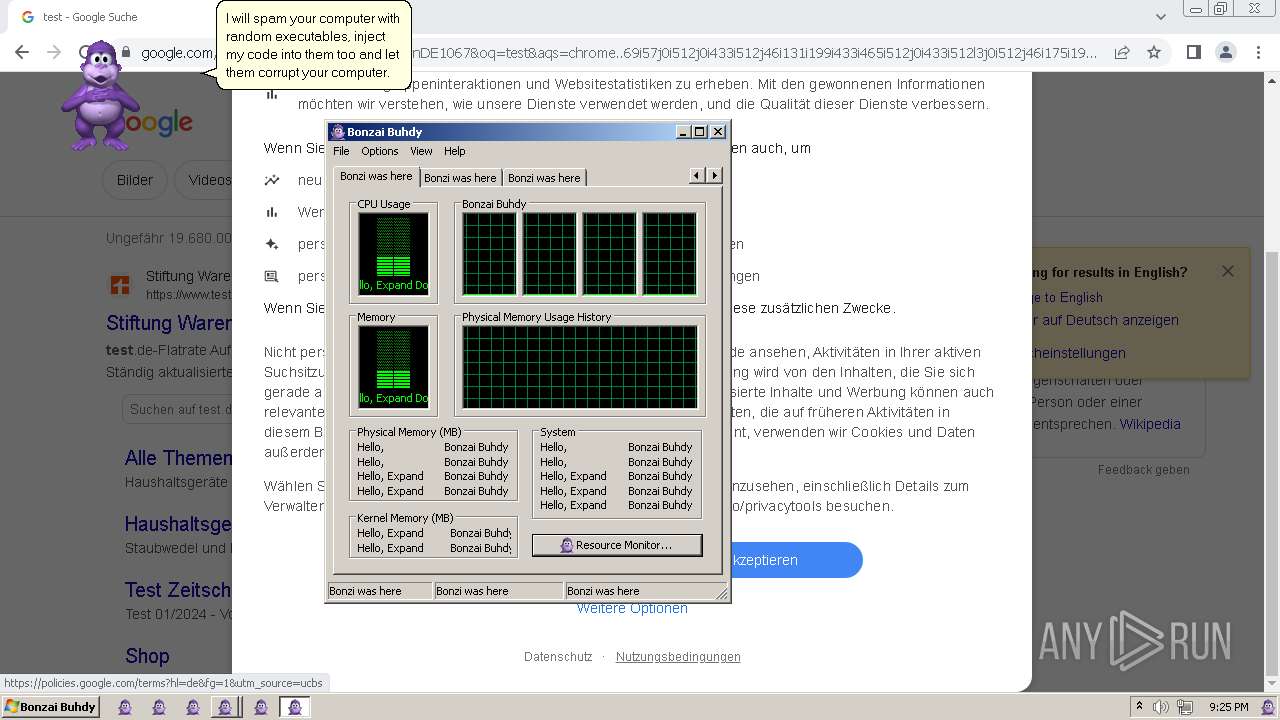The image size is (1280, 720).
Task: Click the padlock site info icon
Action: tap(126, 53)
